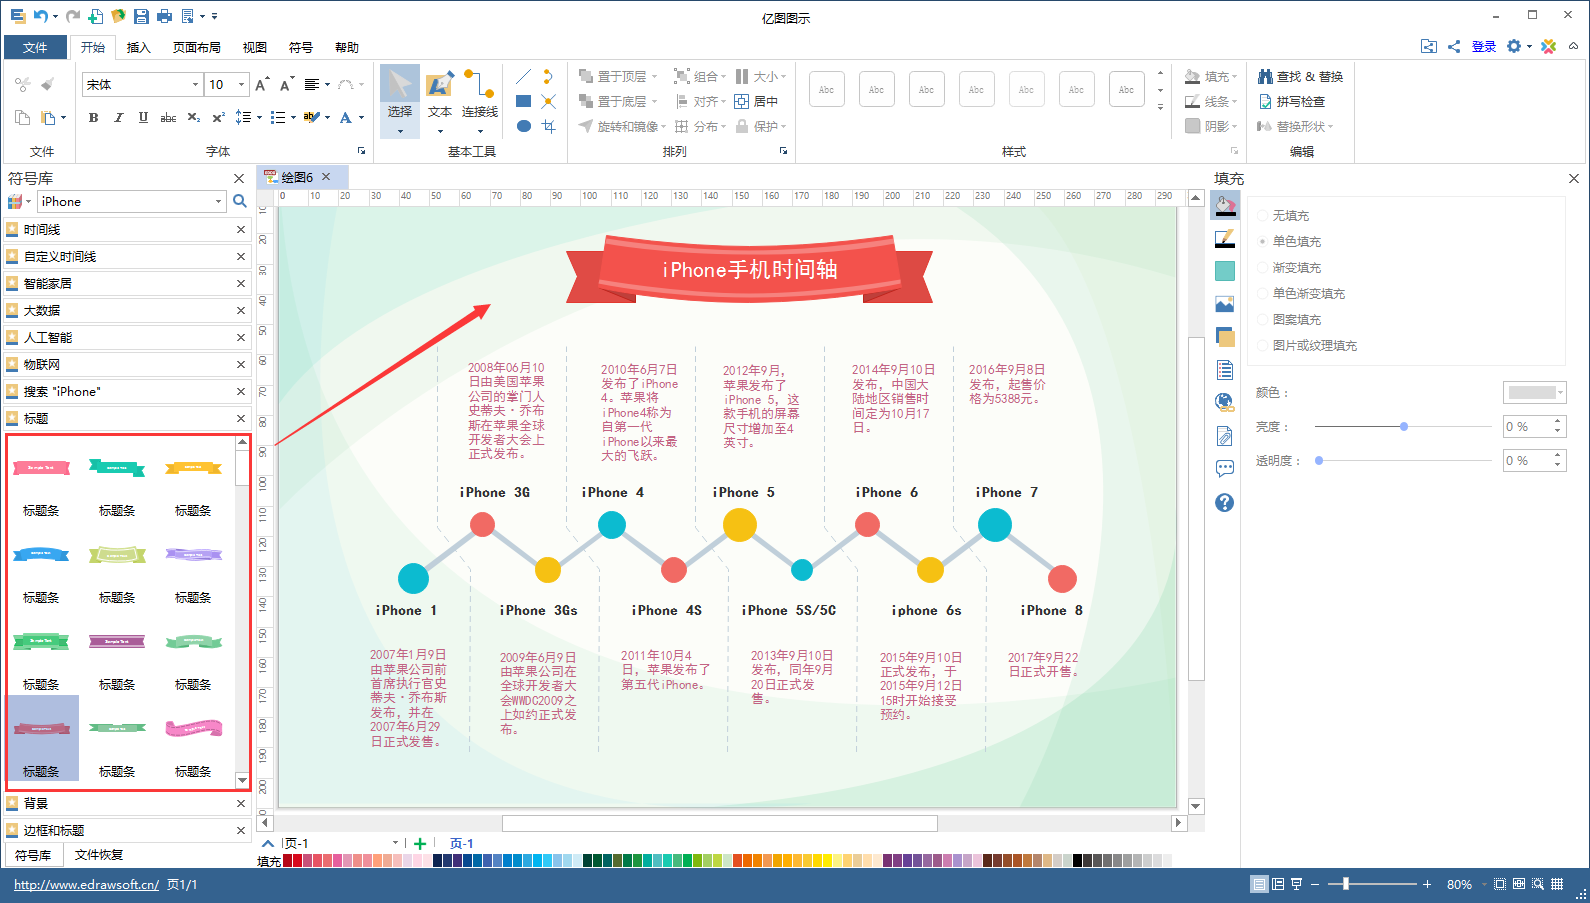Expand the 时间线 symbol category

126,229
